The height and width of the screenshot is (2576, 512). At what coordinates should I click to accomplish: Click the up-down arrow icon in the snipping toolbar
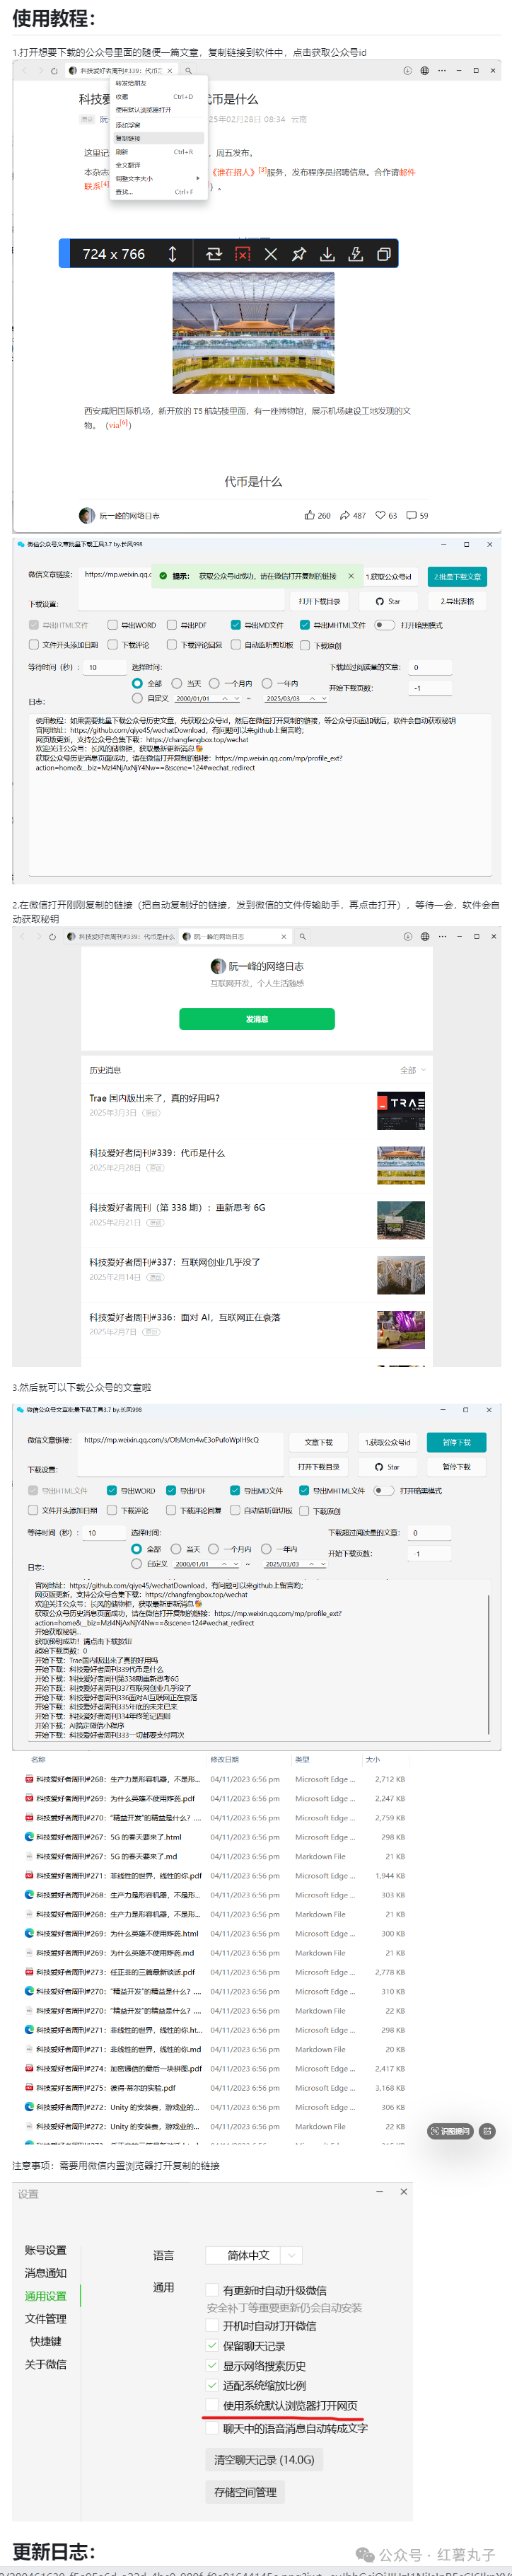pyautogui.click(x=172, y=254)
